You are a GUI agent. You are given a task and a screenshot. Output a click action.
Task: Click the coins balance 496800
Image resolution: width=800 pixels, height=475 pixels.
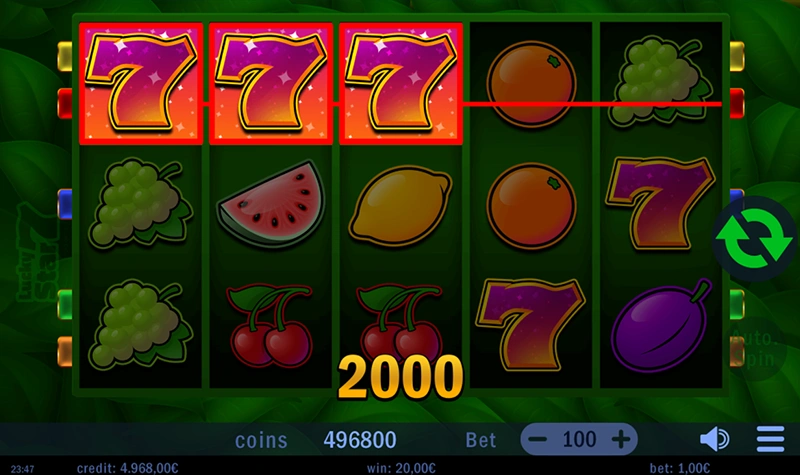(x=360, y=440)
